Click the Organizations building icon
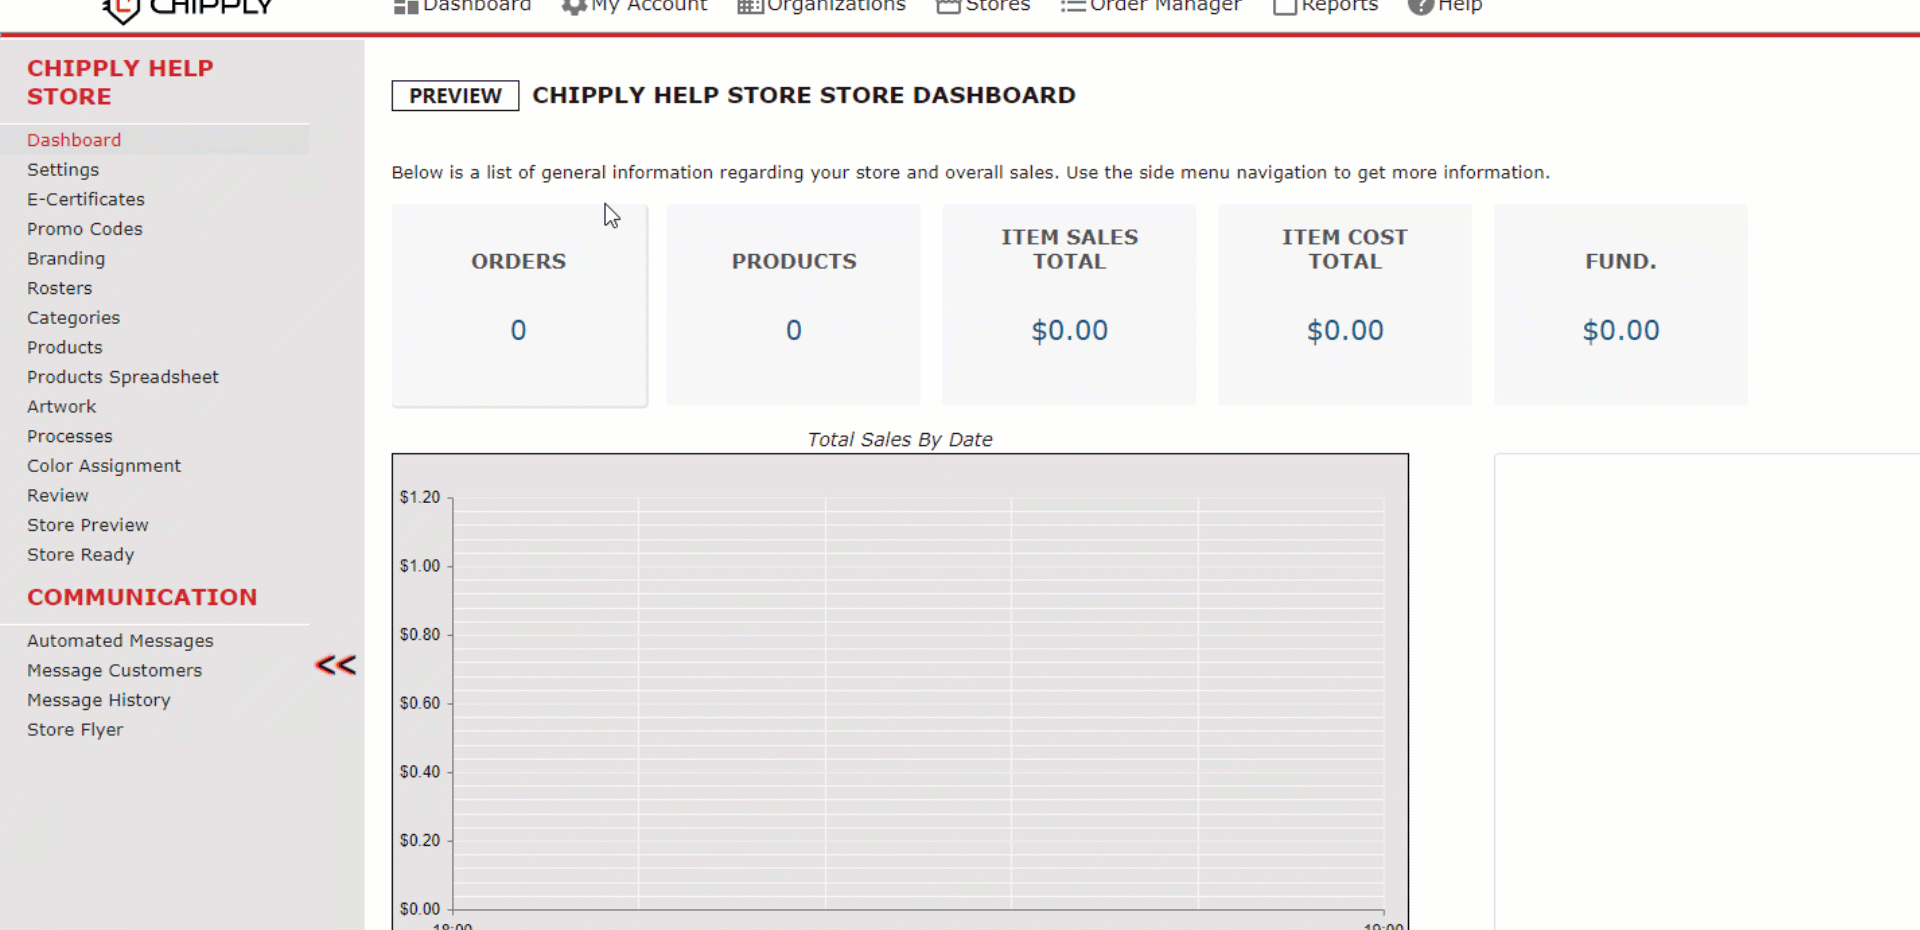Viewport: 1920px width, 930px height. (x=750, y=6)
